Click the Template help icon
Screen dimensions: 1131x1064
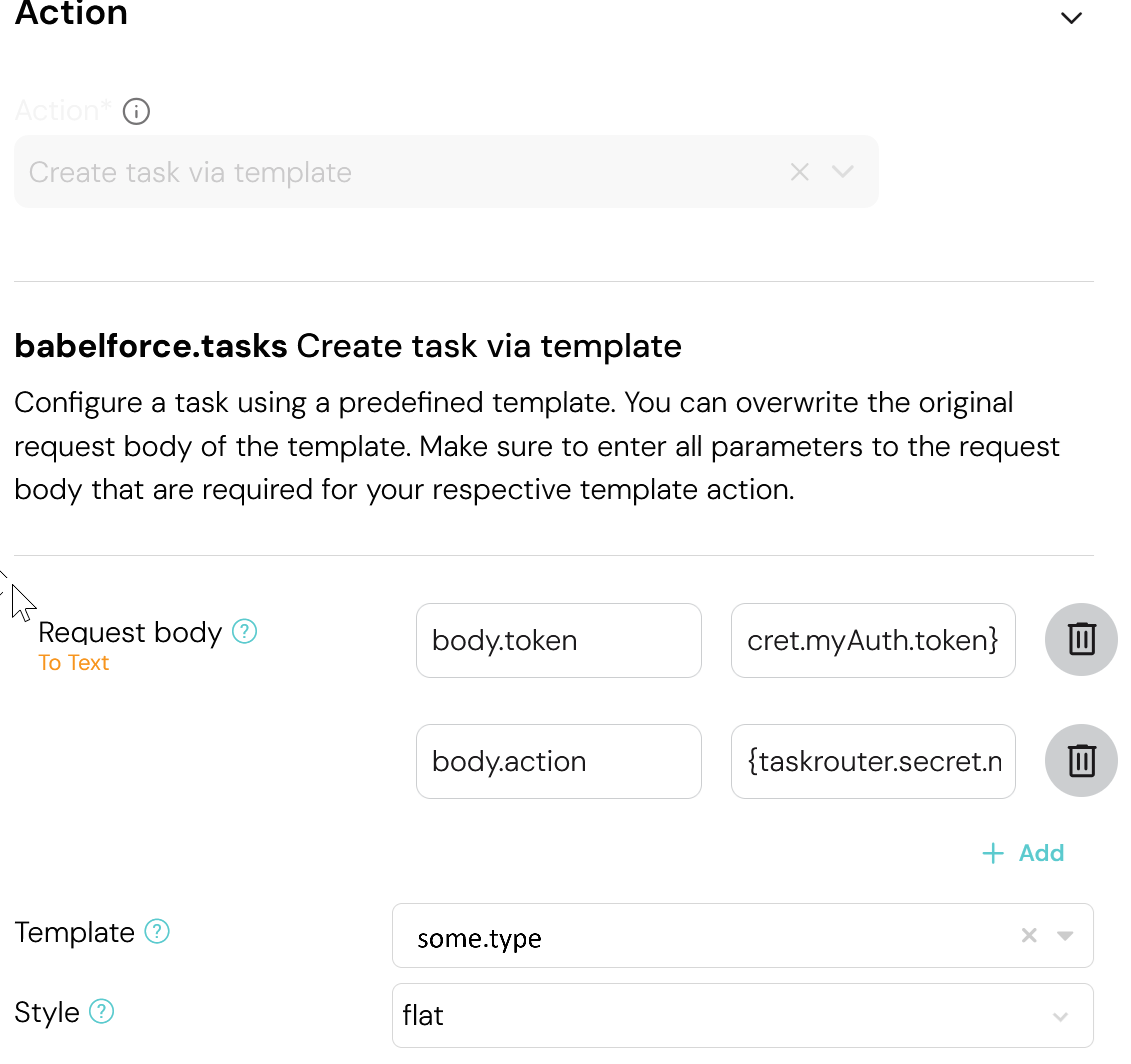point(157,932)
